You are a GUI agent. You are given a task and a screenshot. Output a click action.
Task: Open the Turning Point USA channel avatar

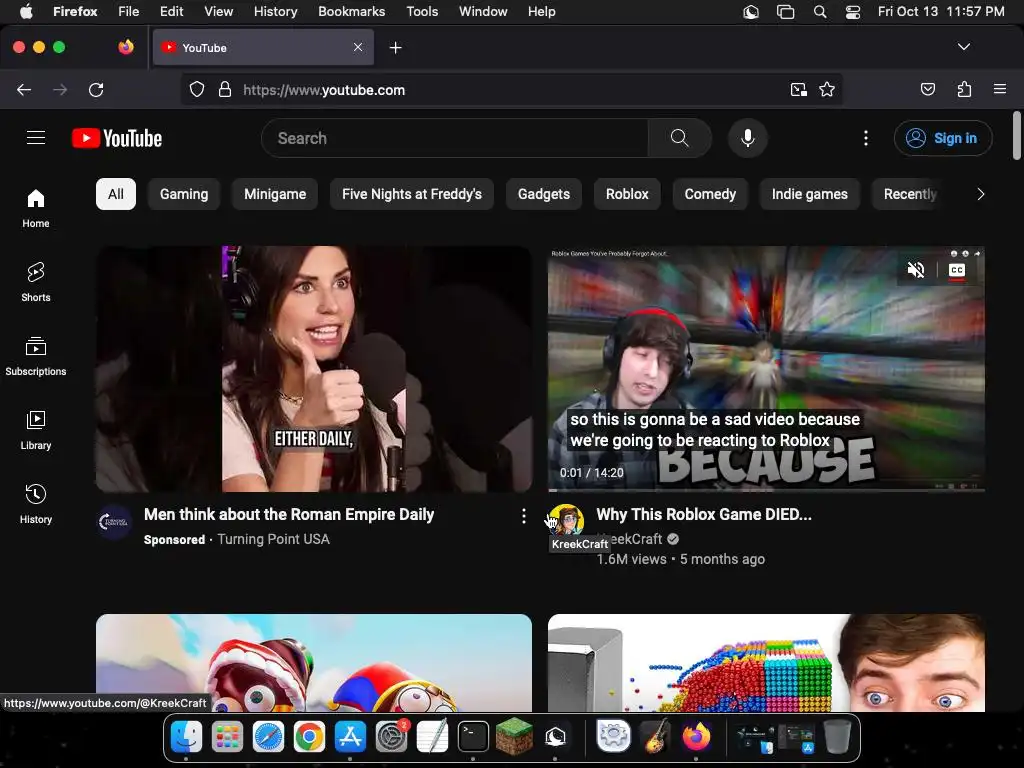tap(114, 522)
